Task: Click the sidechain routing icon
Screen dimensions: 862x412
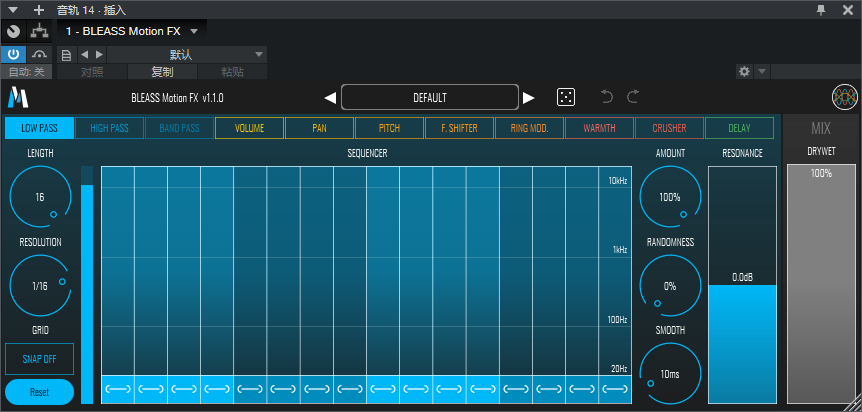Action: click(39, 31)
